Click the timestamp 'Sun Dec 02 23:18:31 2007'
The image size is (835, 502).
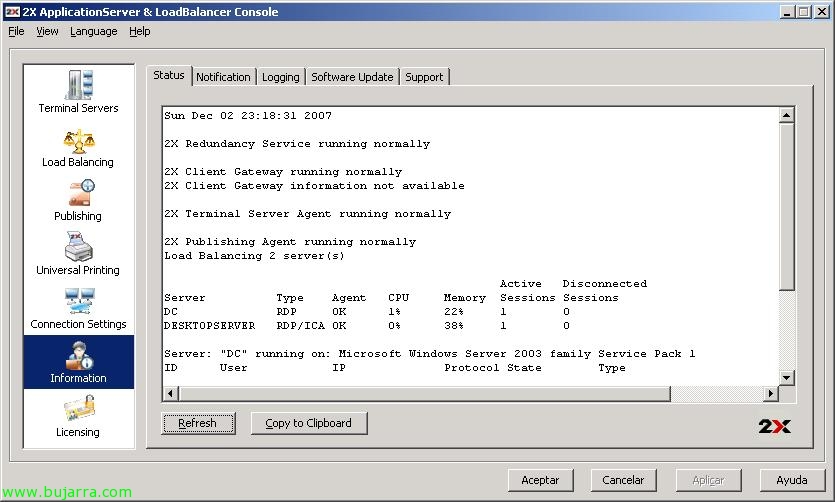pos(248,116)
